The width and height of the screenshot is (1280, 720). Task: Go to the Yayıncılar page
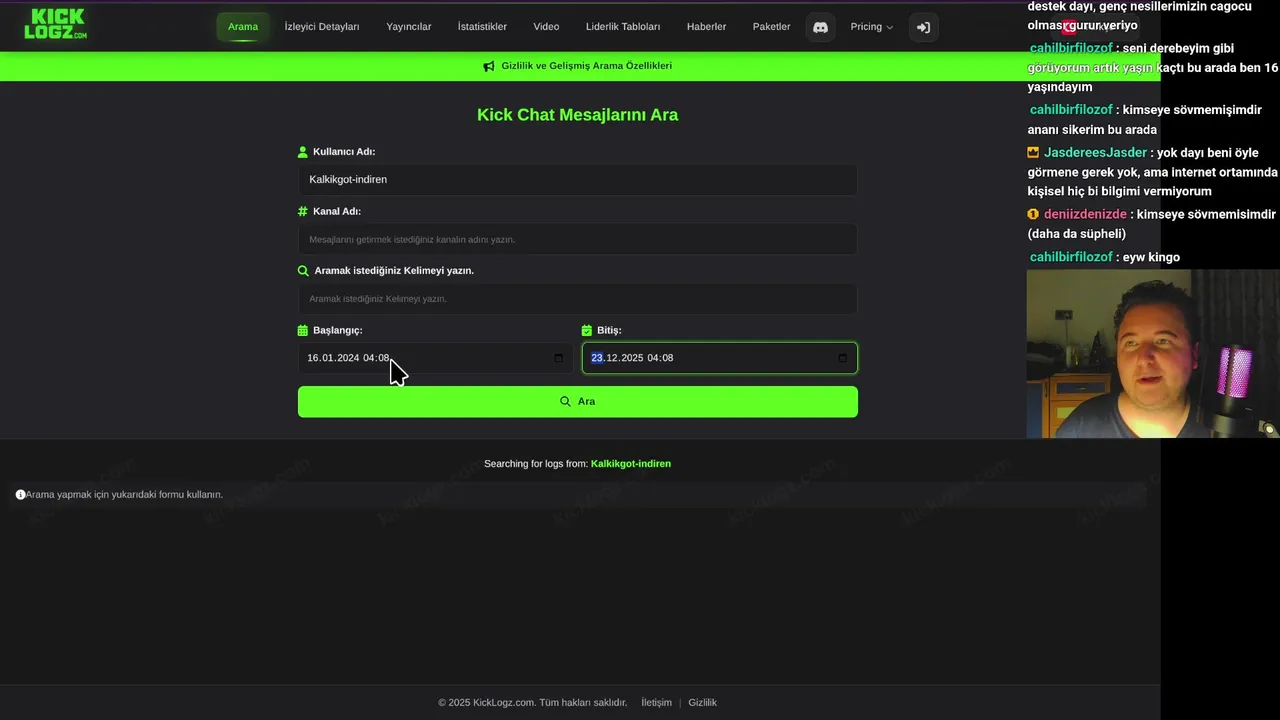(x=409, y=27)
